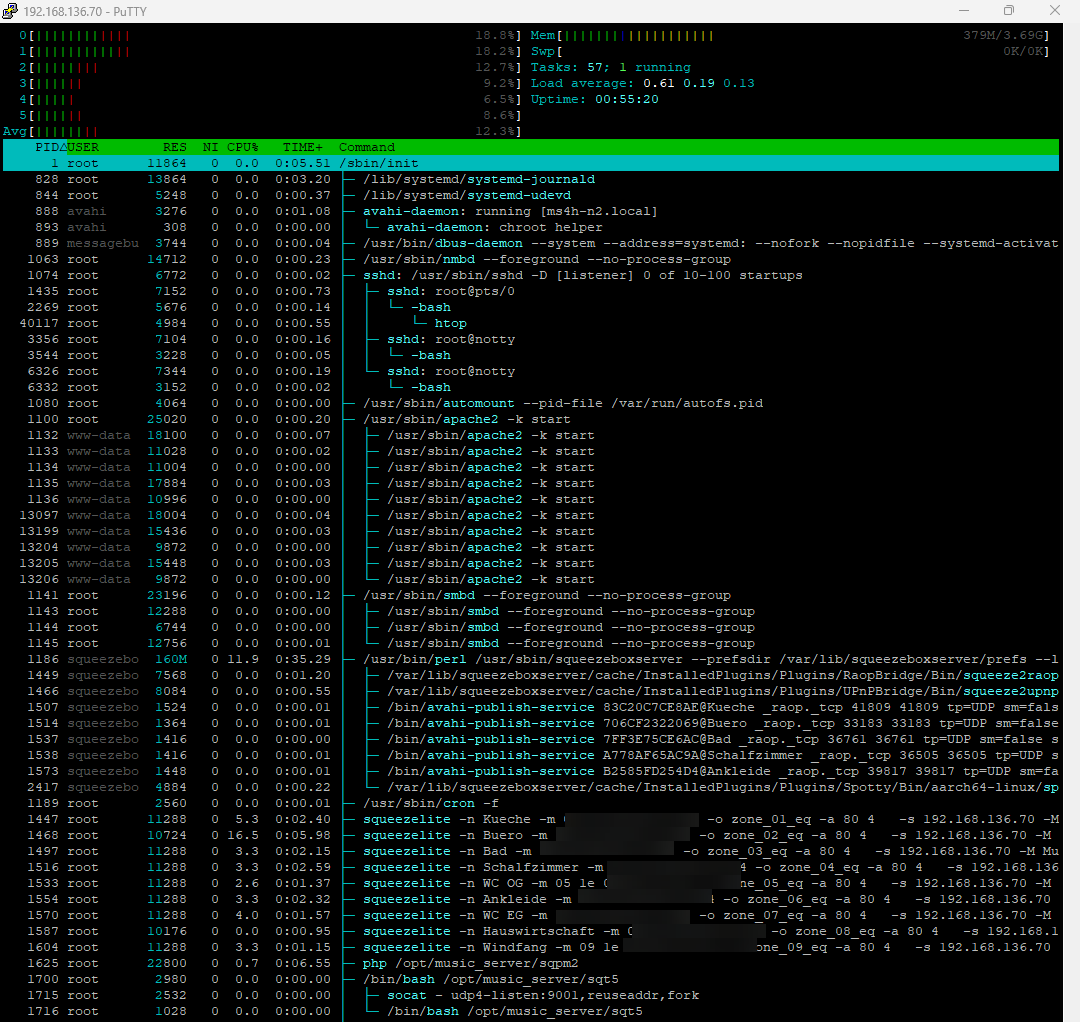Screen dimensions: 1080x1022
Task: Select /bin/bash sqt5 child row PID 1716
Action: (x=530, y=1012)
